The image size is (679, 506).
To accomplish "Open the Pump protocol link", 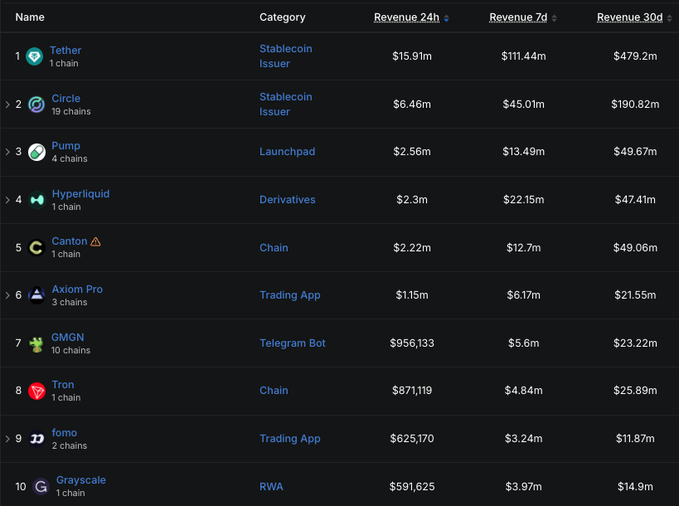I will 66,146.
